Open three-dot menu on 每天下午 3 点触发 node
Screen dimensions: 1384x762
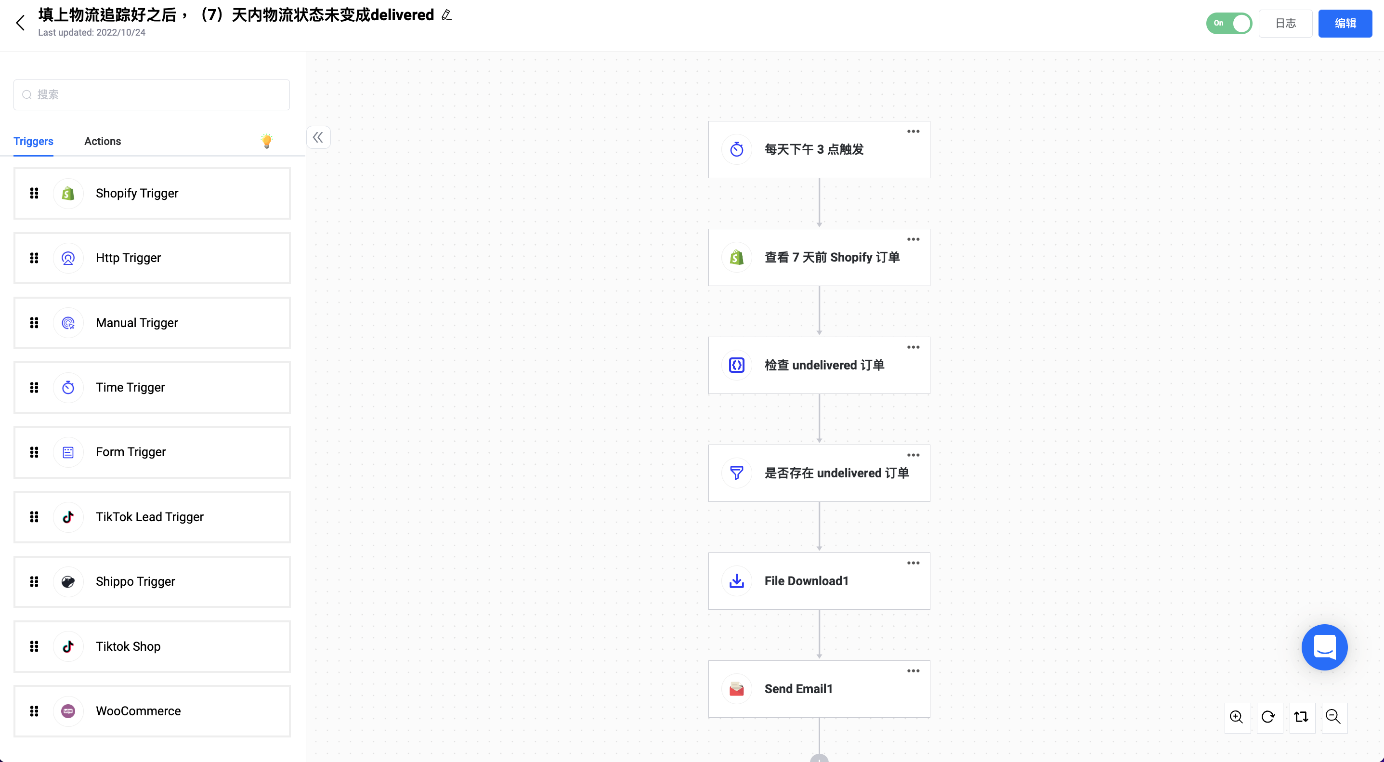pos(913,132)
